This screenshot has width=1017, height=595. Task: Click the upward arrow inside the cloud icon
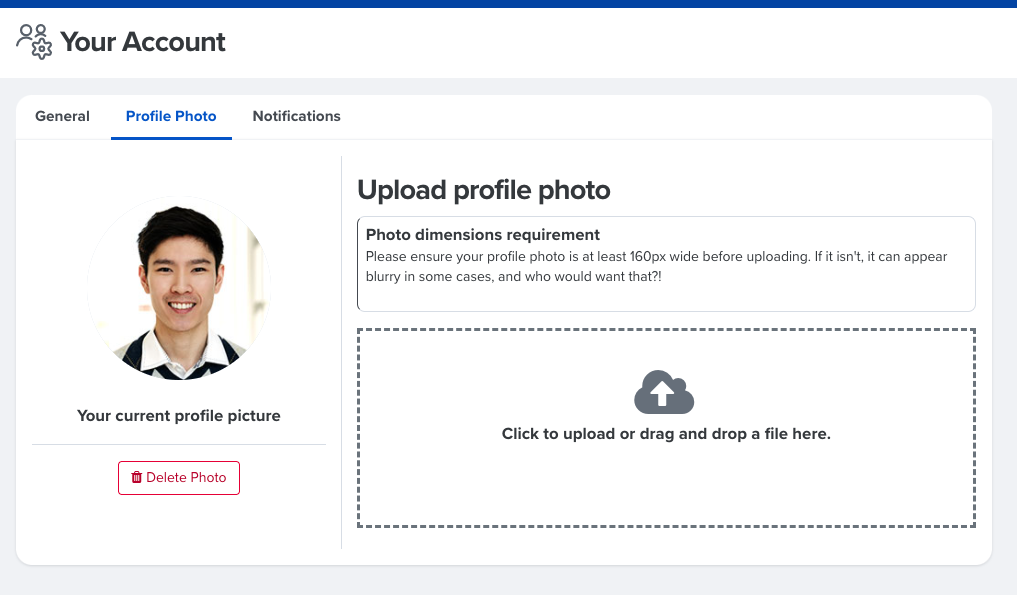click(664, 394)
